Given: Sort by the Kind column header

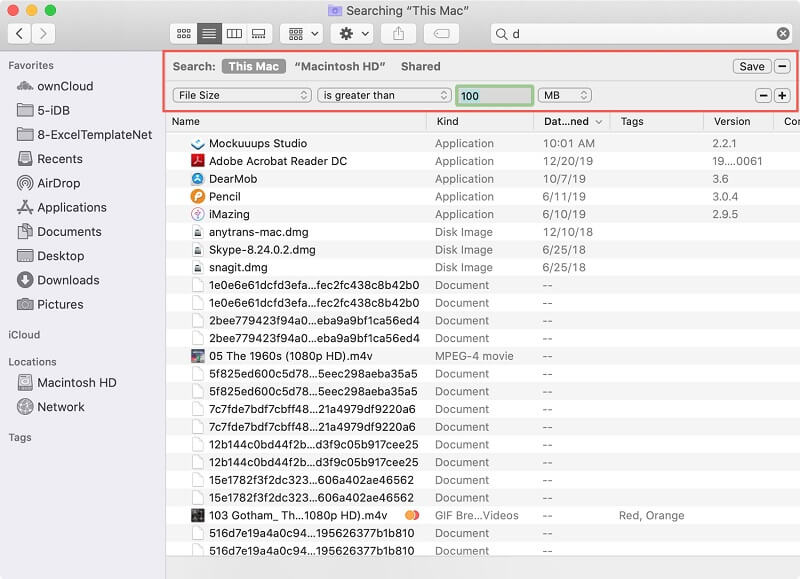Looking at the screenshot, I should click(x=480, y=121).
